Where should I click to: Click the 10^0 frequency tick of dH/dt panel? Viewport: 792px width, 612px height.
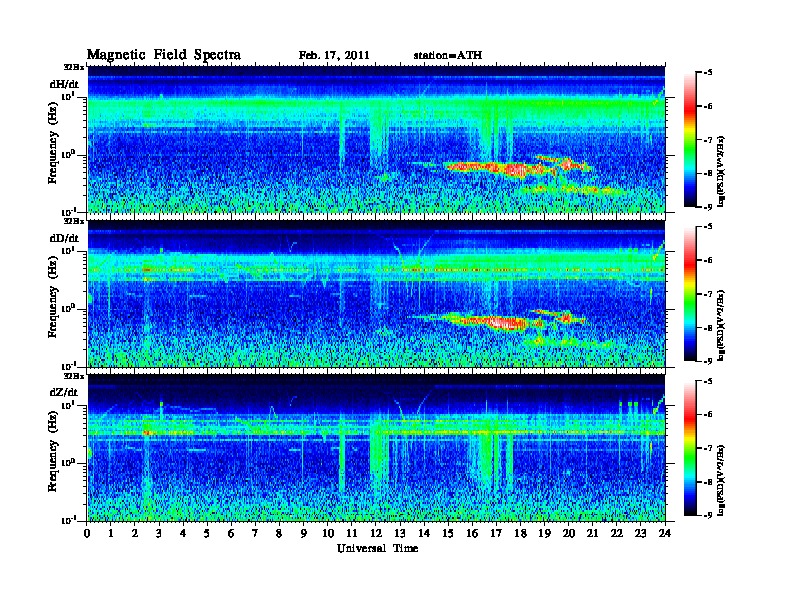pos(68,155)
